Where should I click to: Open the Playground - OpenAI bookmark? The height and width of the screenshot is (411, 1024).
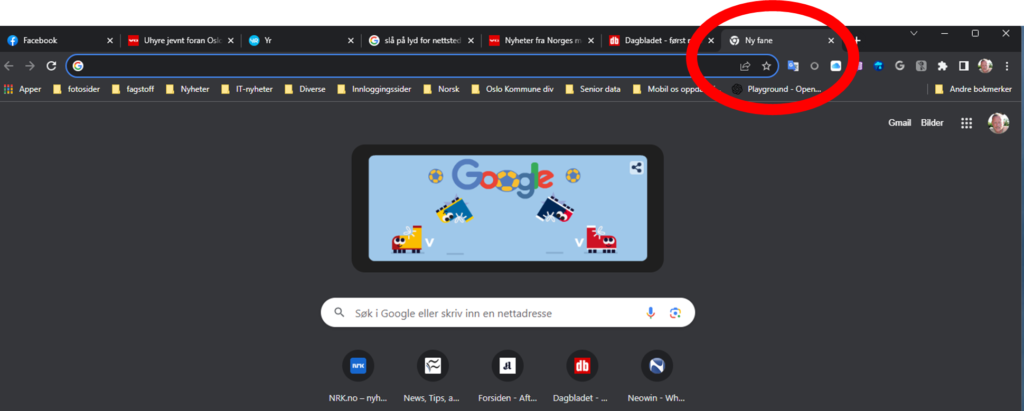pos(776,89)
